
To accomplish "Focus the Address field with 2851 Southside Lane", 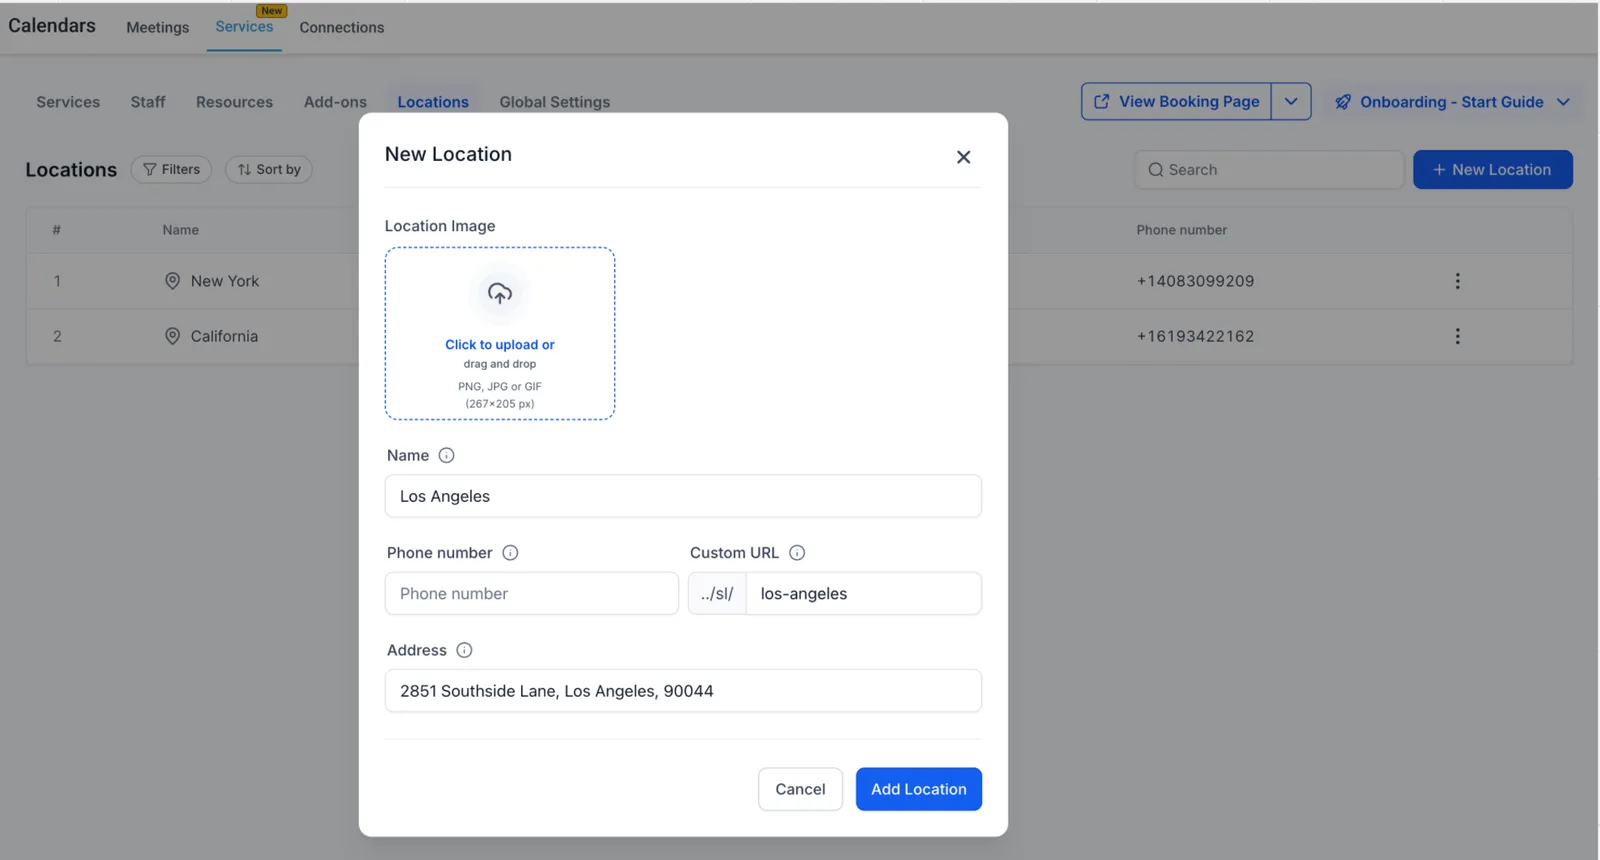I will 683,691.
